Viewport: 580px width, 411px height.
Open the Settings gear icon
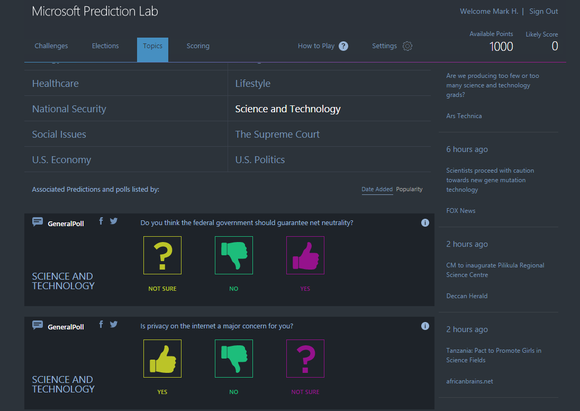click(407, 46)
